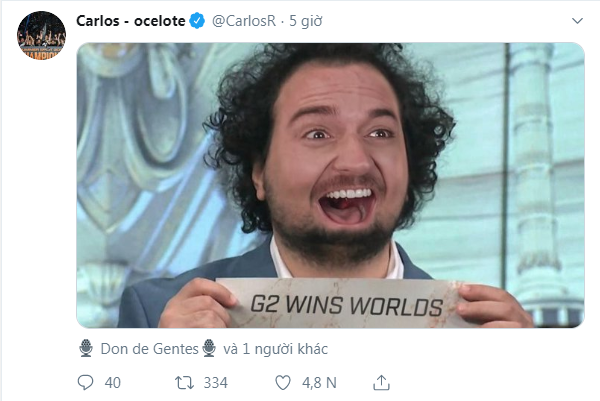Click the 4,8 N likes count
This screenshot has width=600, height=401.
coord(319,383)
